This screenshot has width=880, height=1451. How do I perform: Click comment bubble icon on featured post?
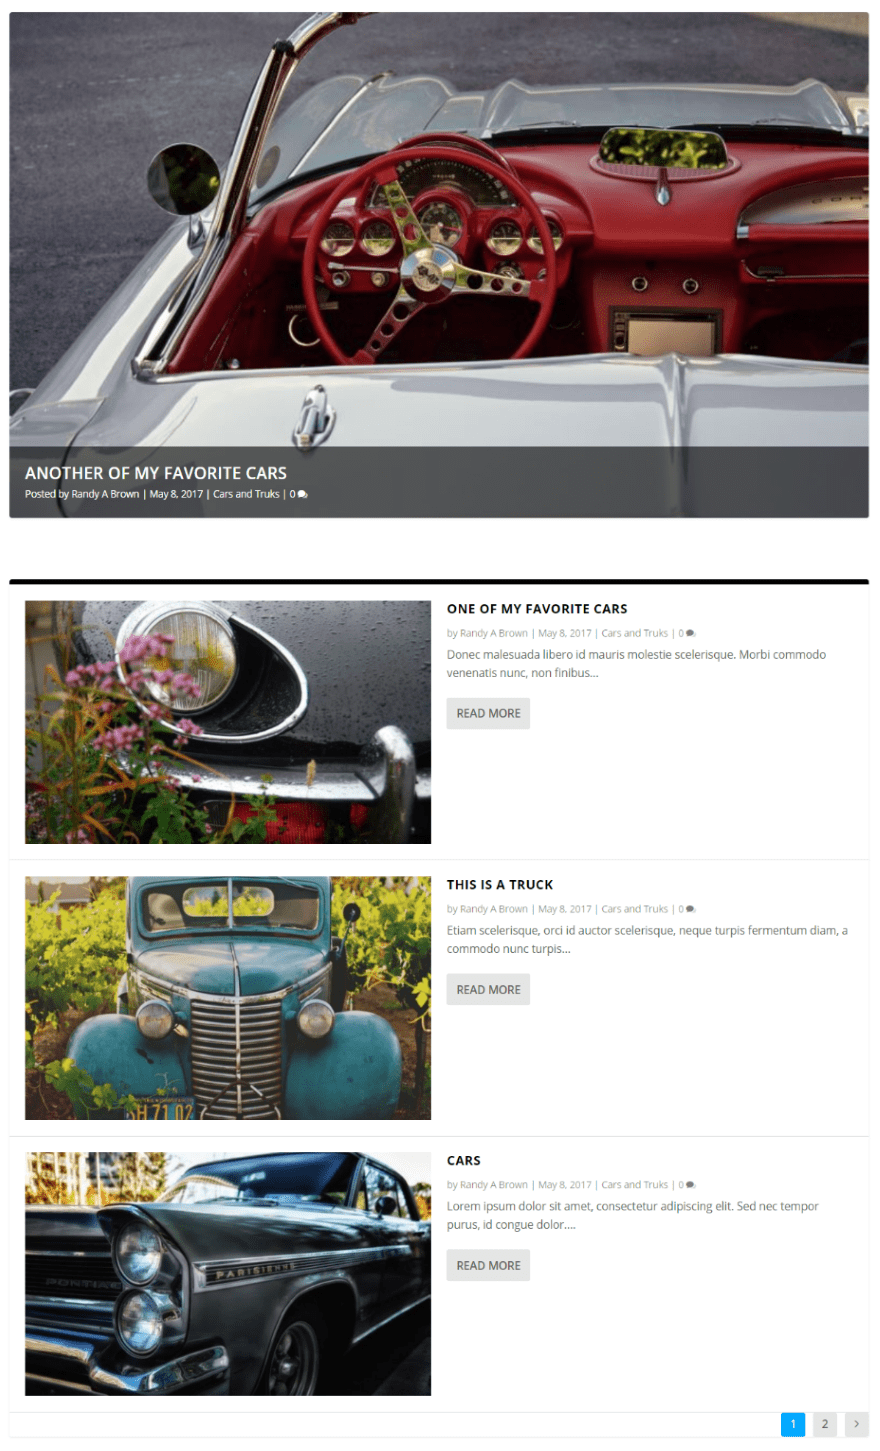[x=302, y=494]
